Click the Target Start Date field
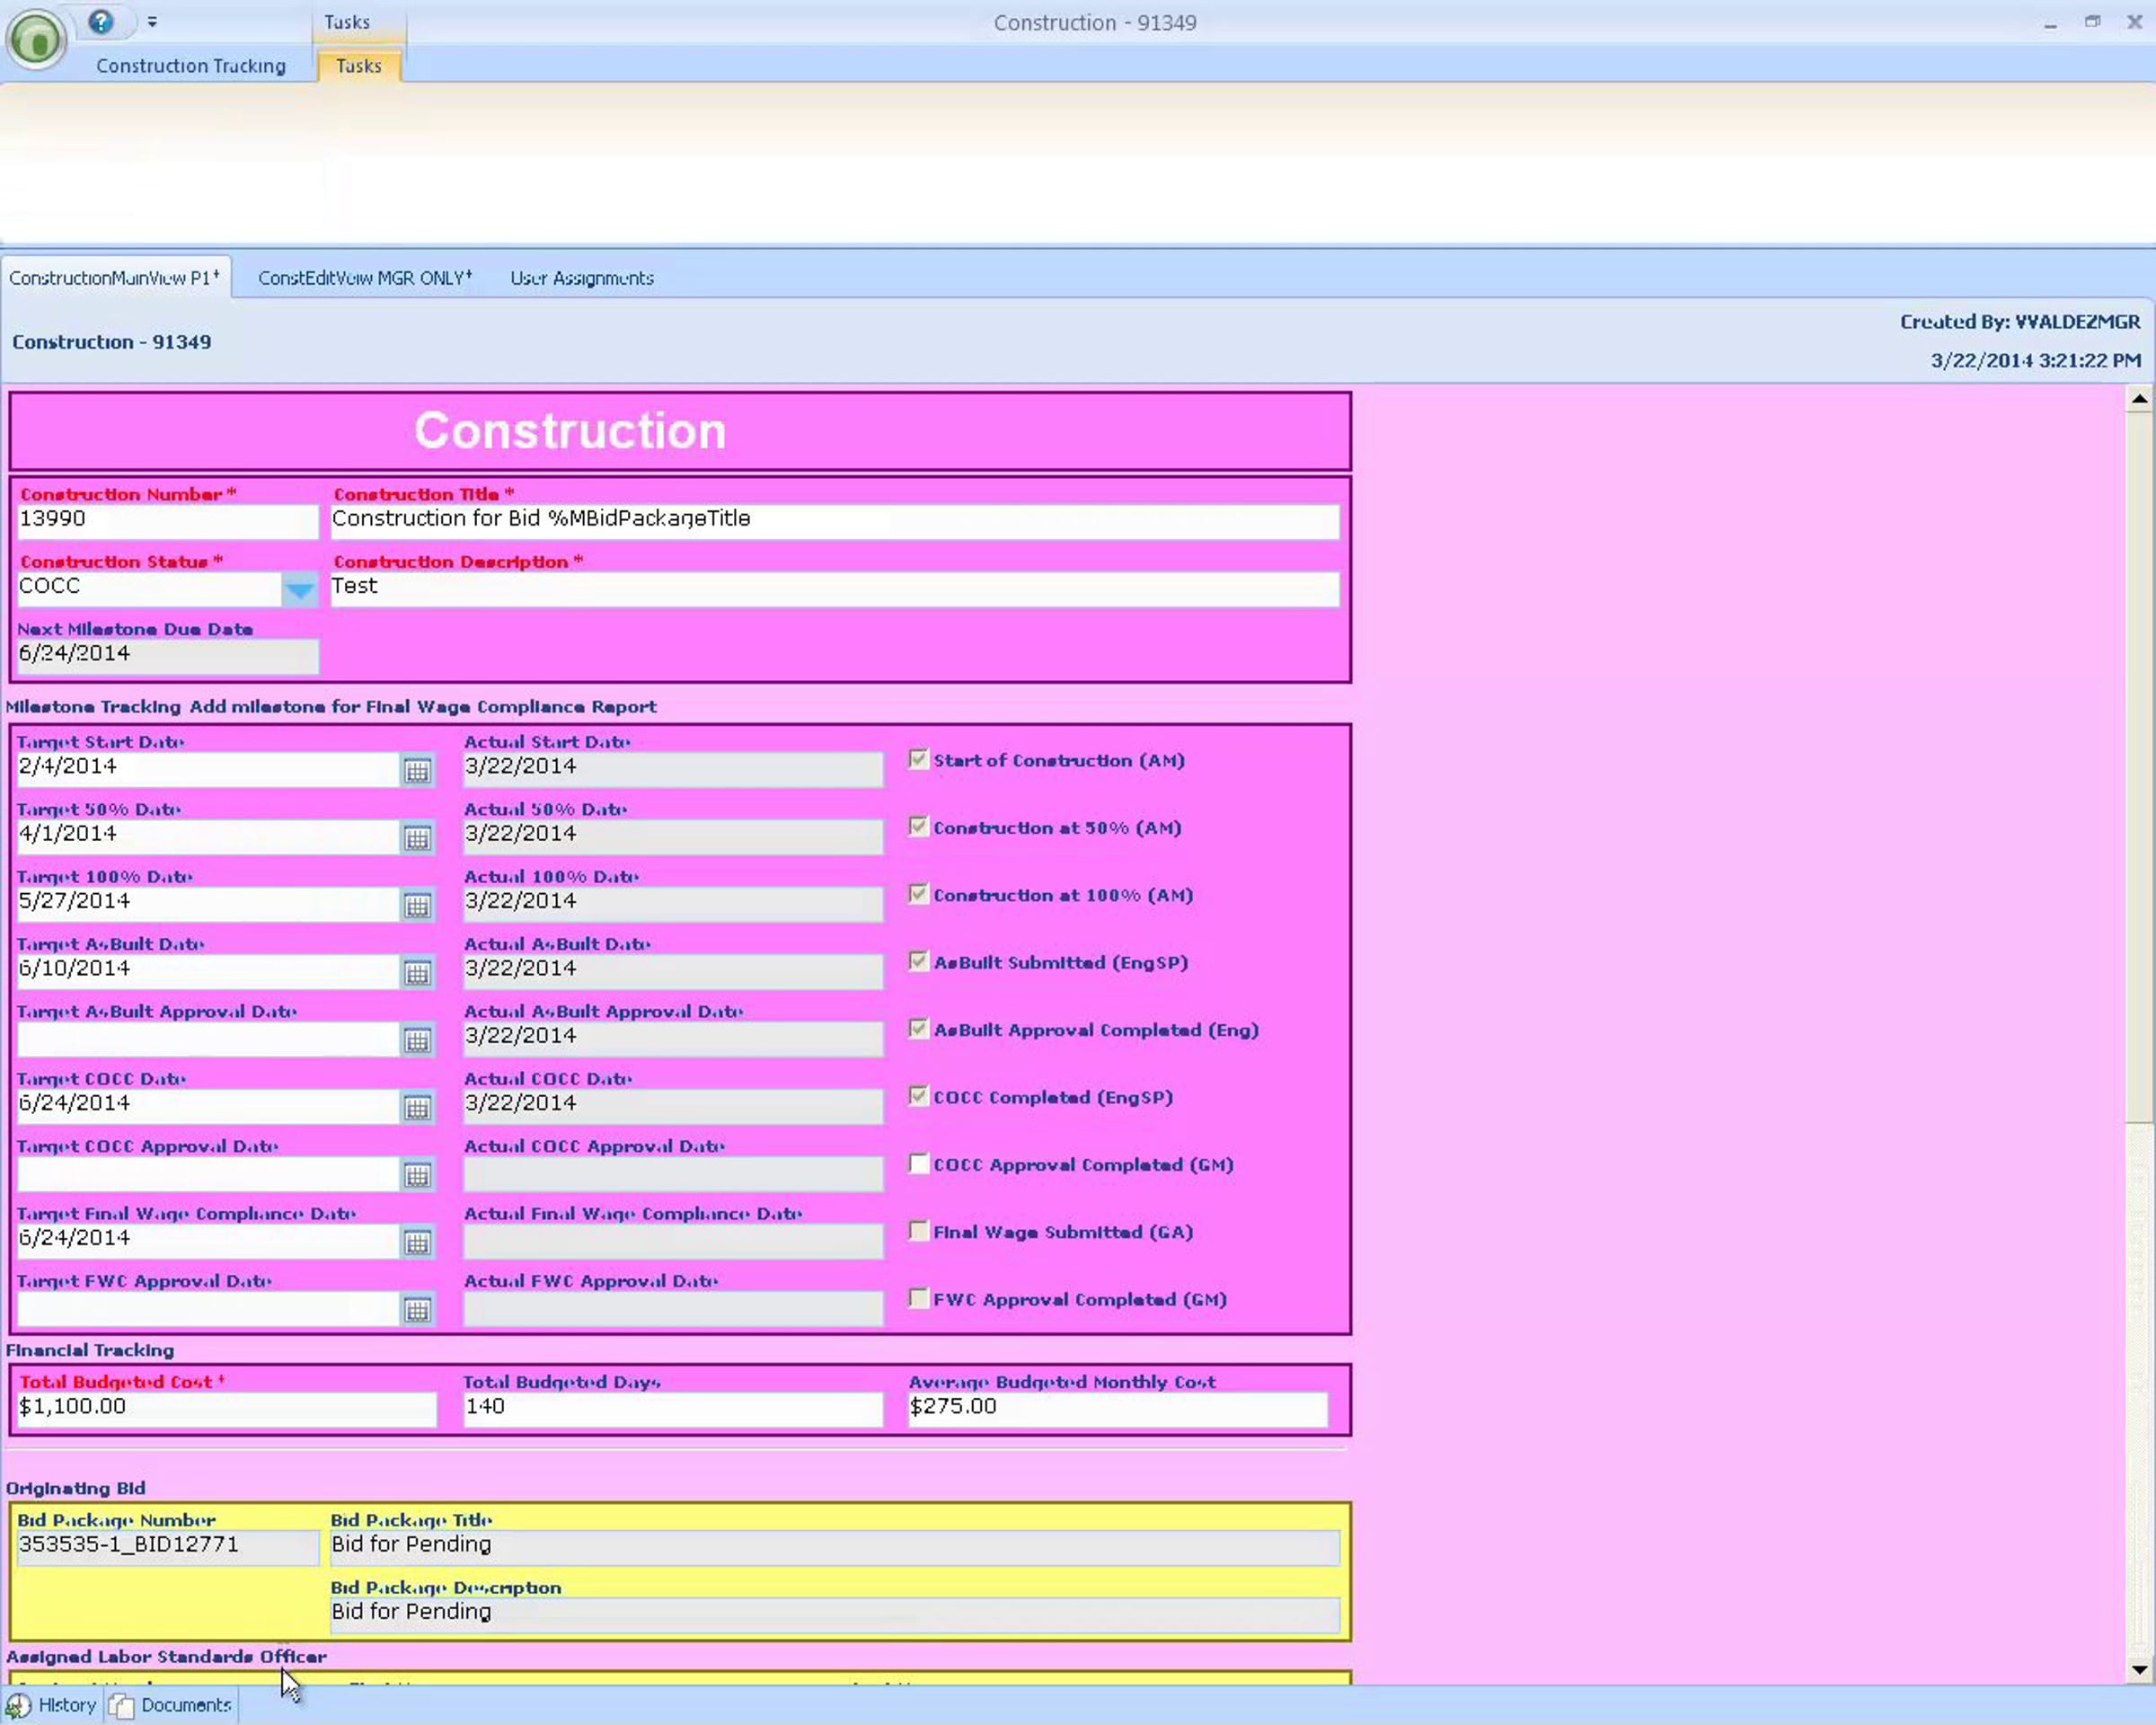2156x1725 pixels. tap(208, 769)
